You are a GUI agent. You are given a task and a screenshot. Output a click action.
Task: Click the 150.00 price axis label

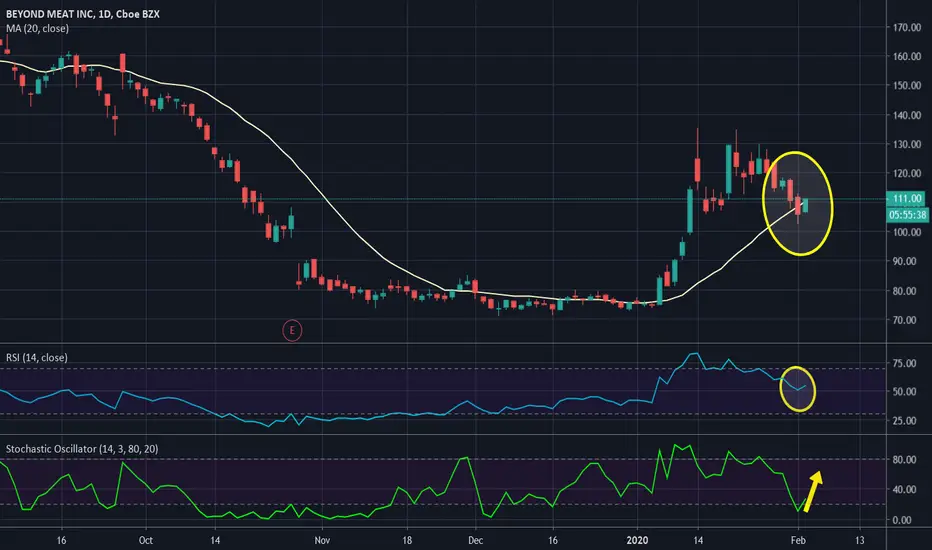907,86
